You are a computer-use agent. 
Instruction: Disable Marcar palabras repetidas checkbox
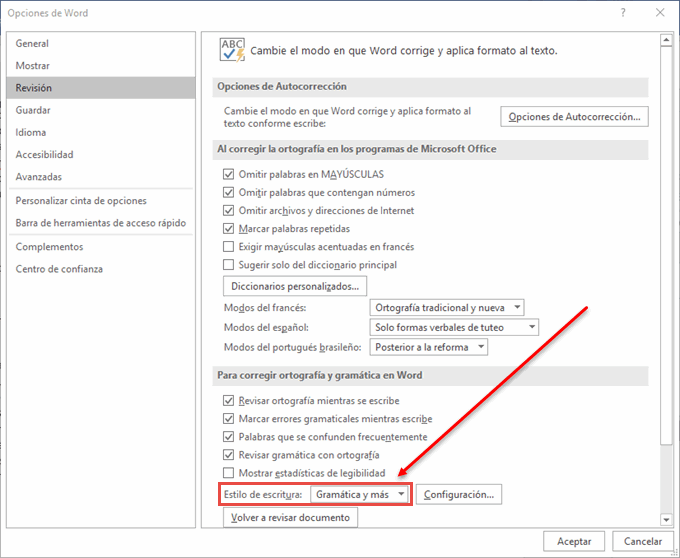pos(229,229)
